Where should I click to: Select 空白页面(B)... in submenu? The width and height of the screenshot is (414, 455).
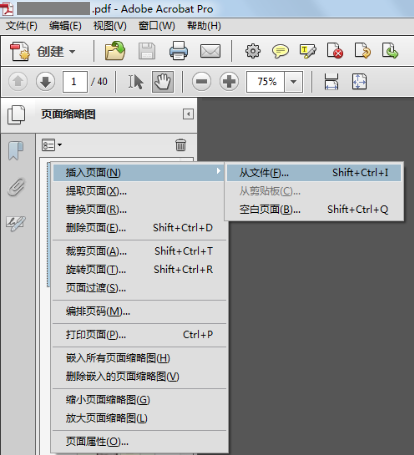(x=314, y=209)
